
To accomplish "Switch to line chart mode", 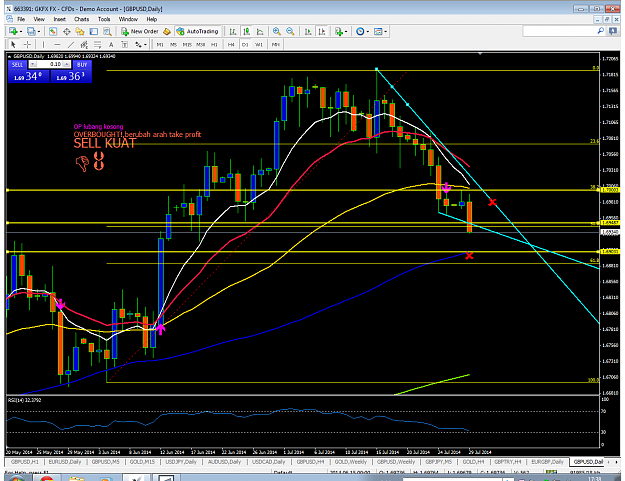I will 260,31.
